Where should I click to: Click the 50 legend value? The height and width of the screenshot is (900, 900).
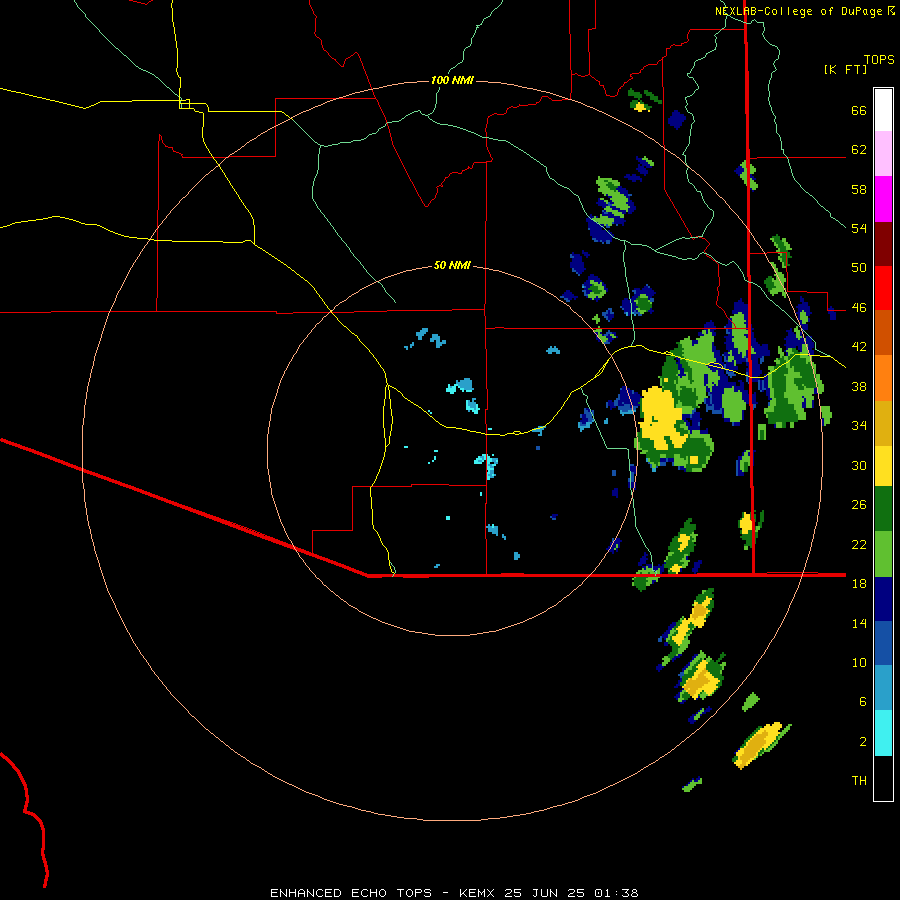tap(859, 268)
